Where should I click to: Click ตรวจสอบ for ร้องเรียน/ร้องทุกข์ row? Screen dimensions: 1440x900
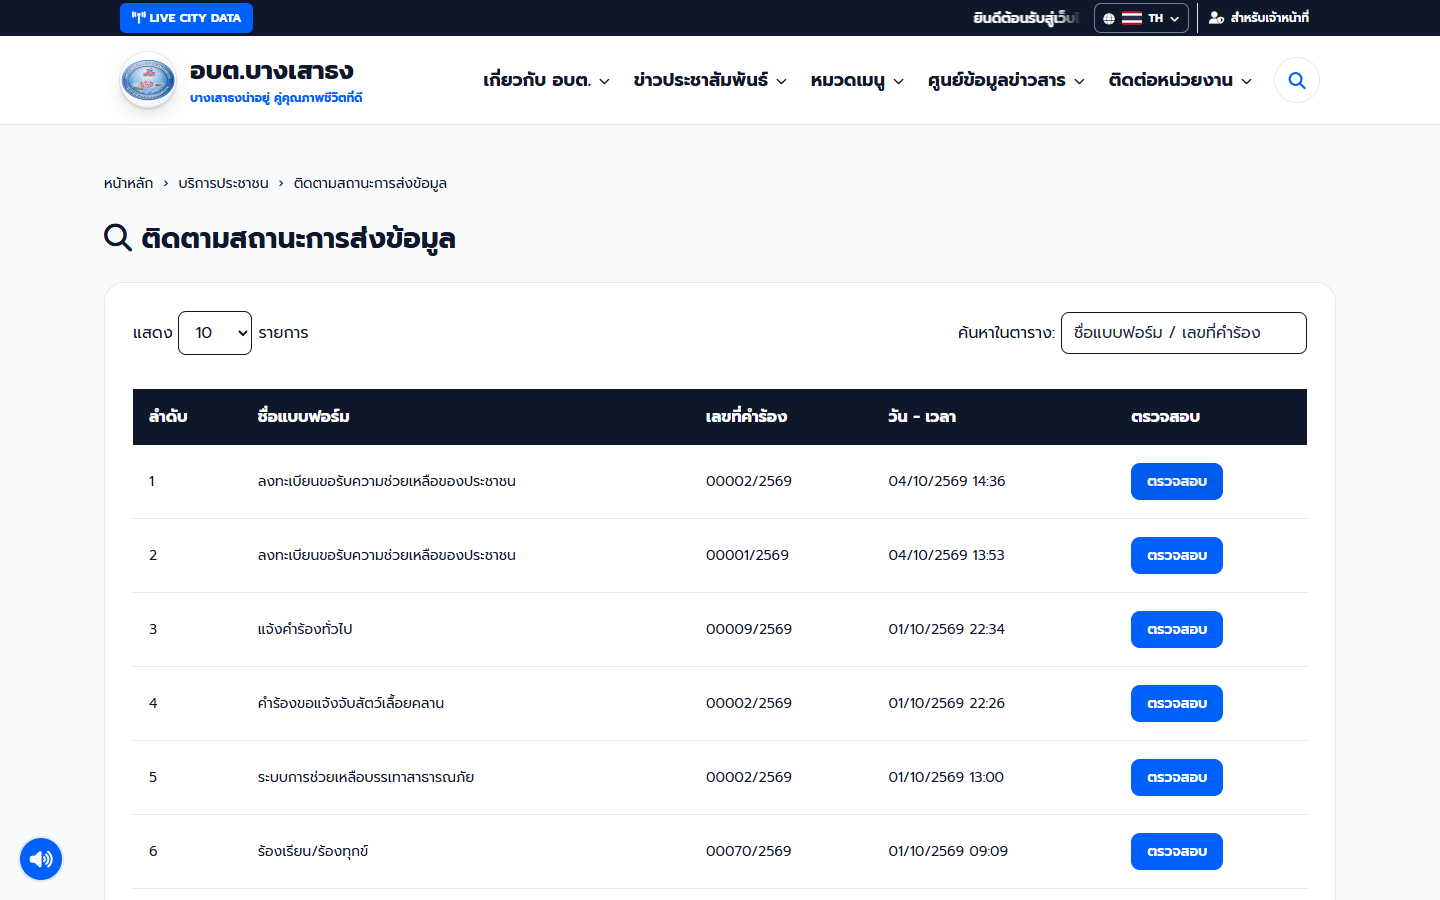tap(1177, 852)
